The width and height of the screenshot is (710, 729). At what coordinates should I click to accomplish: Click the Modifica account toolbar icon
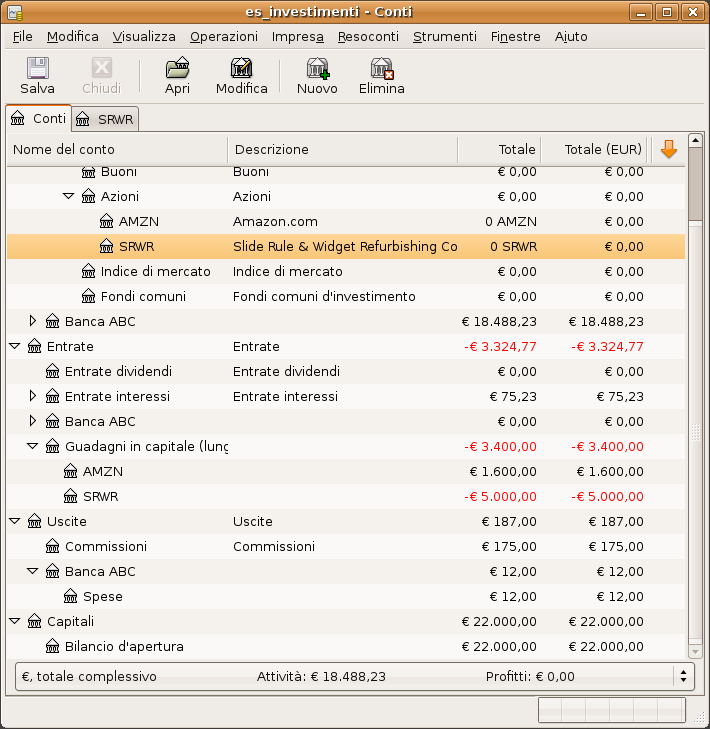click(x=242, y=68)
